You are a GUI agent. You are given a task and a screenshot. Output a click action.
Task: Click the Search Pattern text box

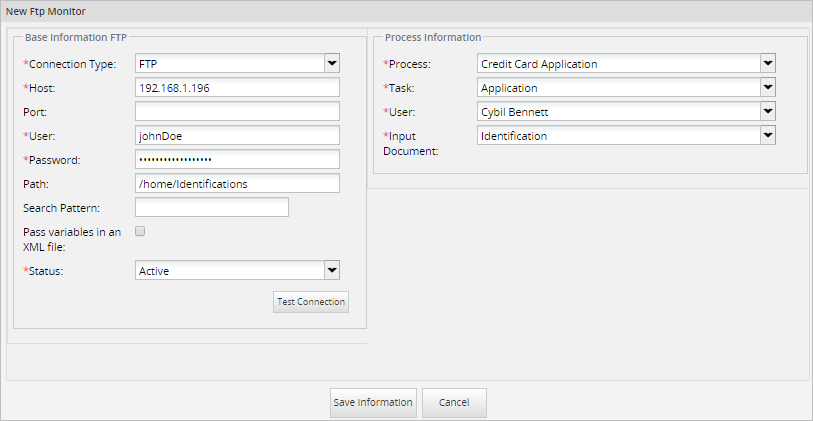tap(211, 208)
